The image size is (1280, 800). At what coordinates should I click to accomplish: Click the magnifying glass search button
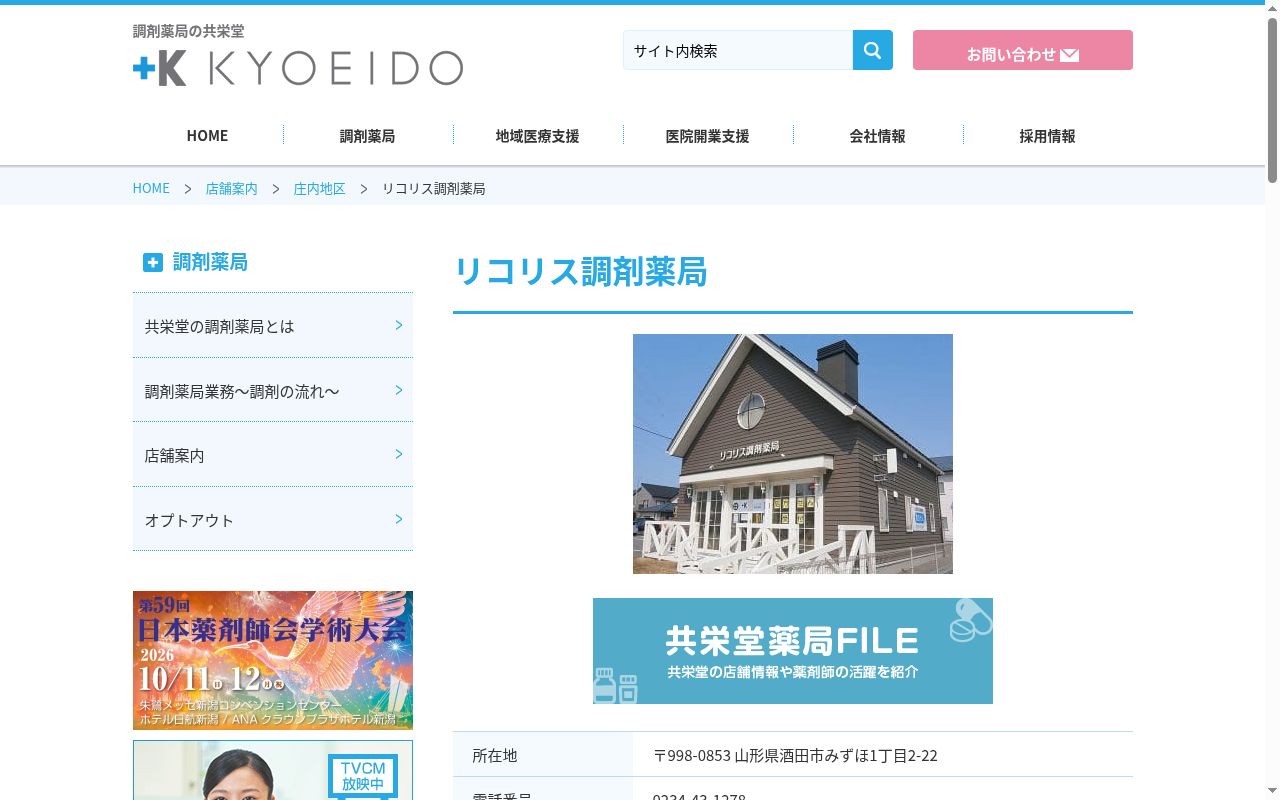click(872, 50)
